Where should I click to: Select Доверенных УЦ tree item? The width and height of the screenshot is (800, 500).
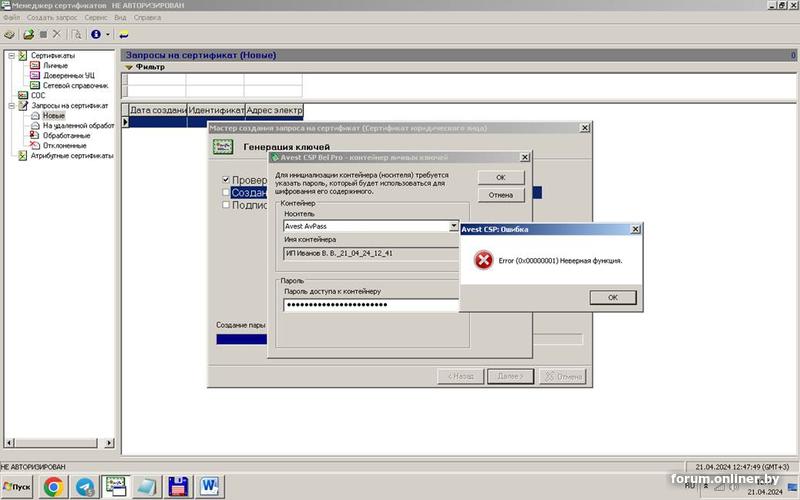click(68, 75)
